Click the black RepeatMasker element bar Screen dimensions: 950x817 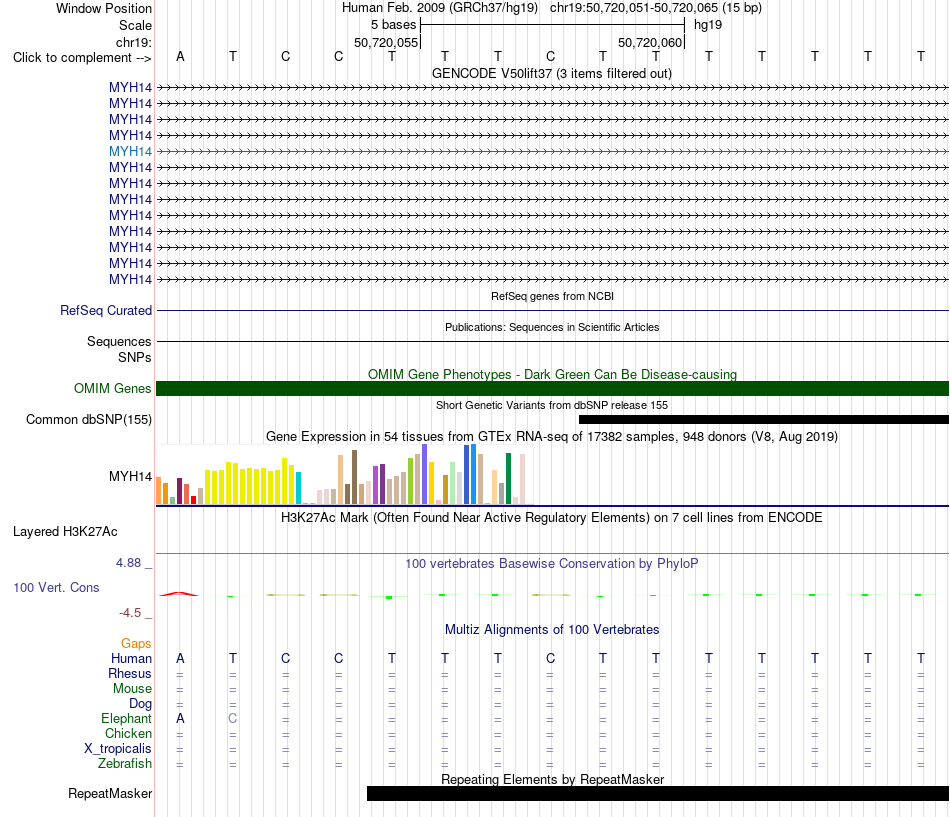tap(657, 793)
